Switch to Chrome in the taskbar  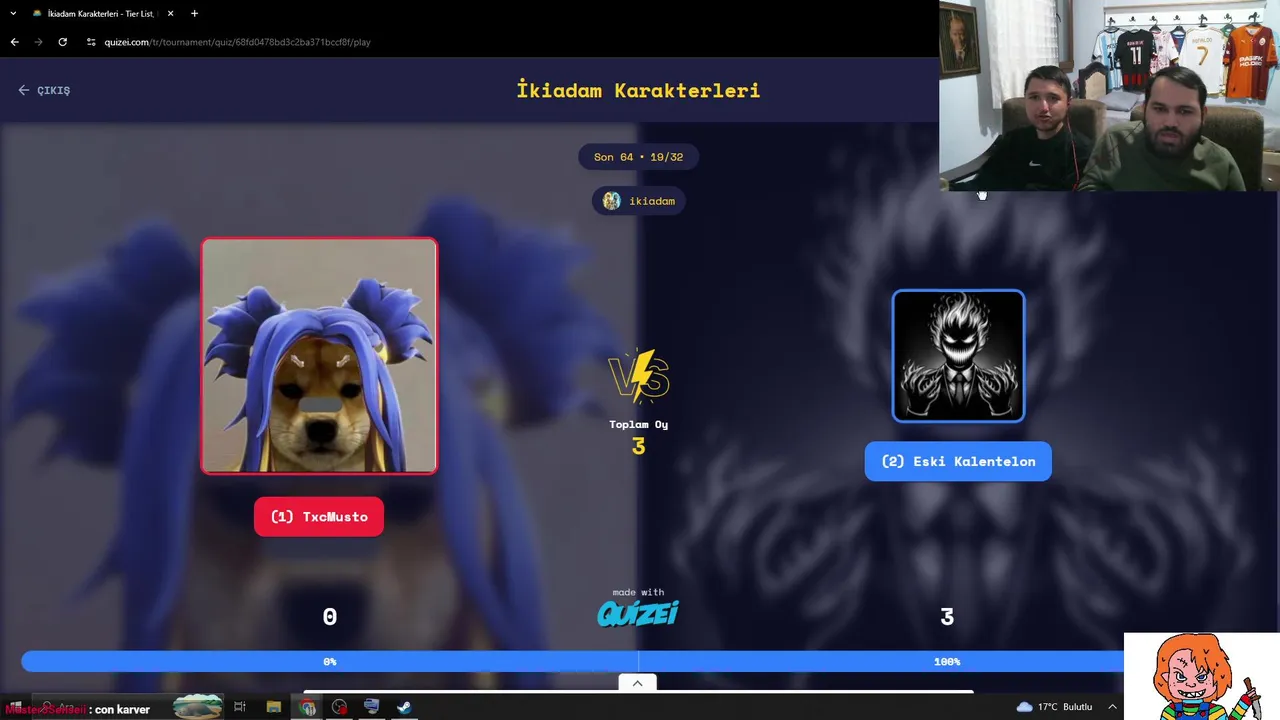coord(307,707)
